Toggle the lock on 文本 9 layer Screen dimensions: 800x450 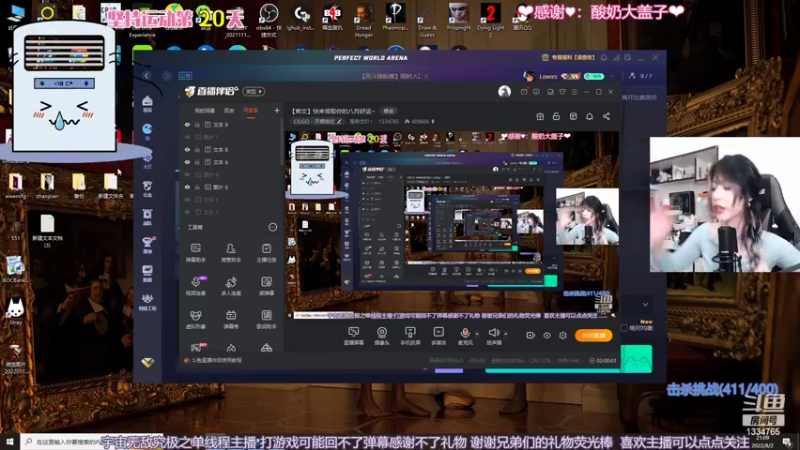coord(197,124)
